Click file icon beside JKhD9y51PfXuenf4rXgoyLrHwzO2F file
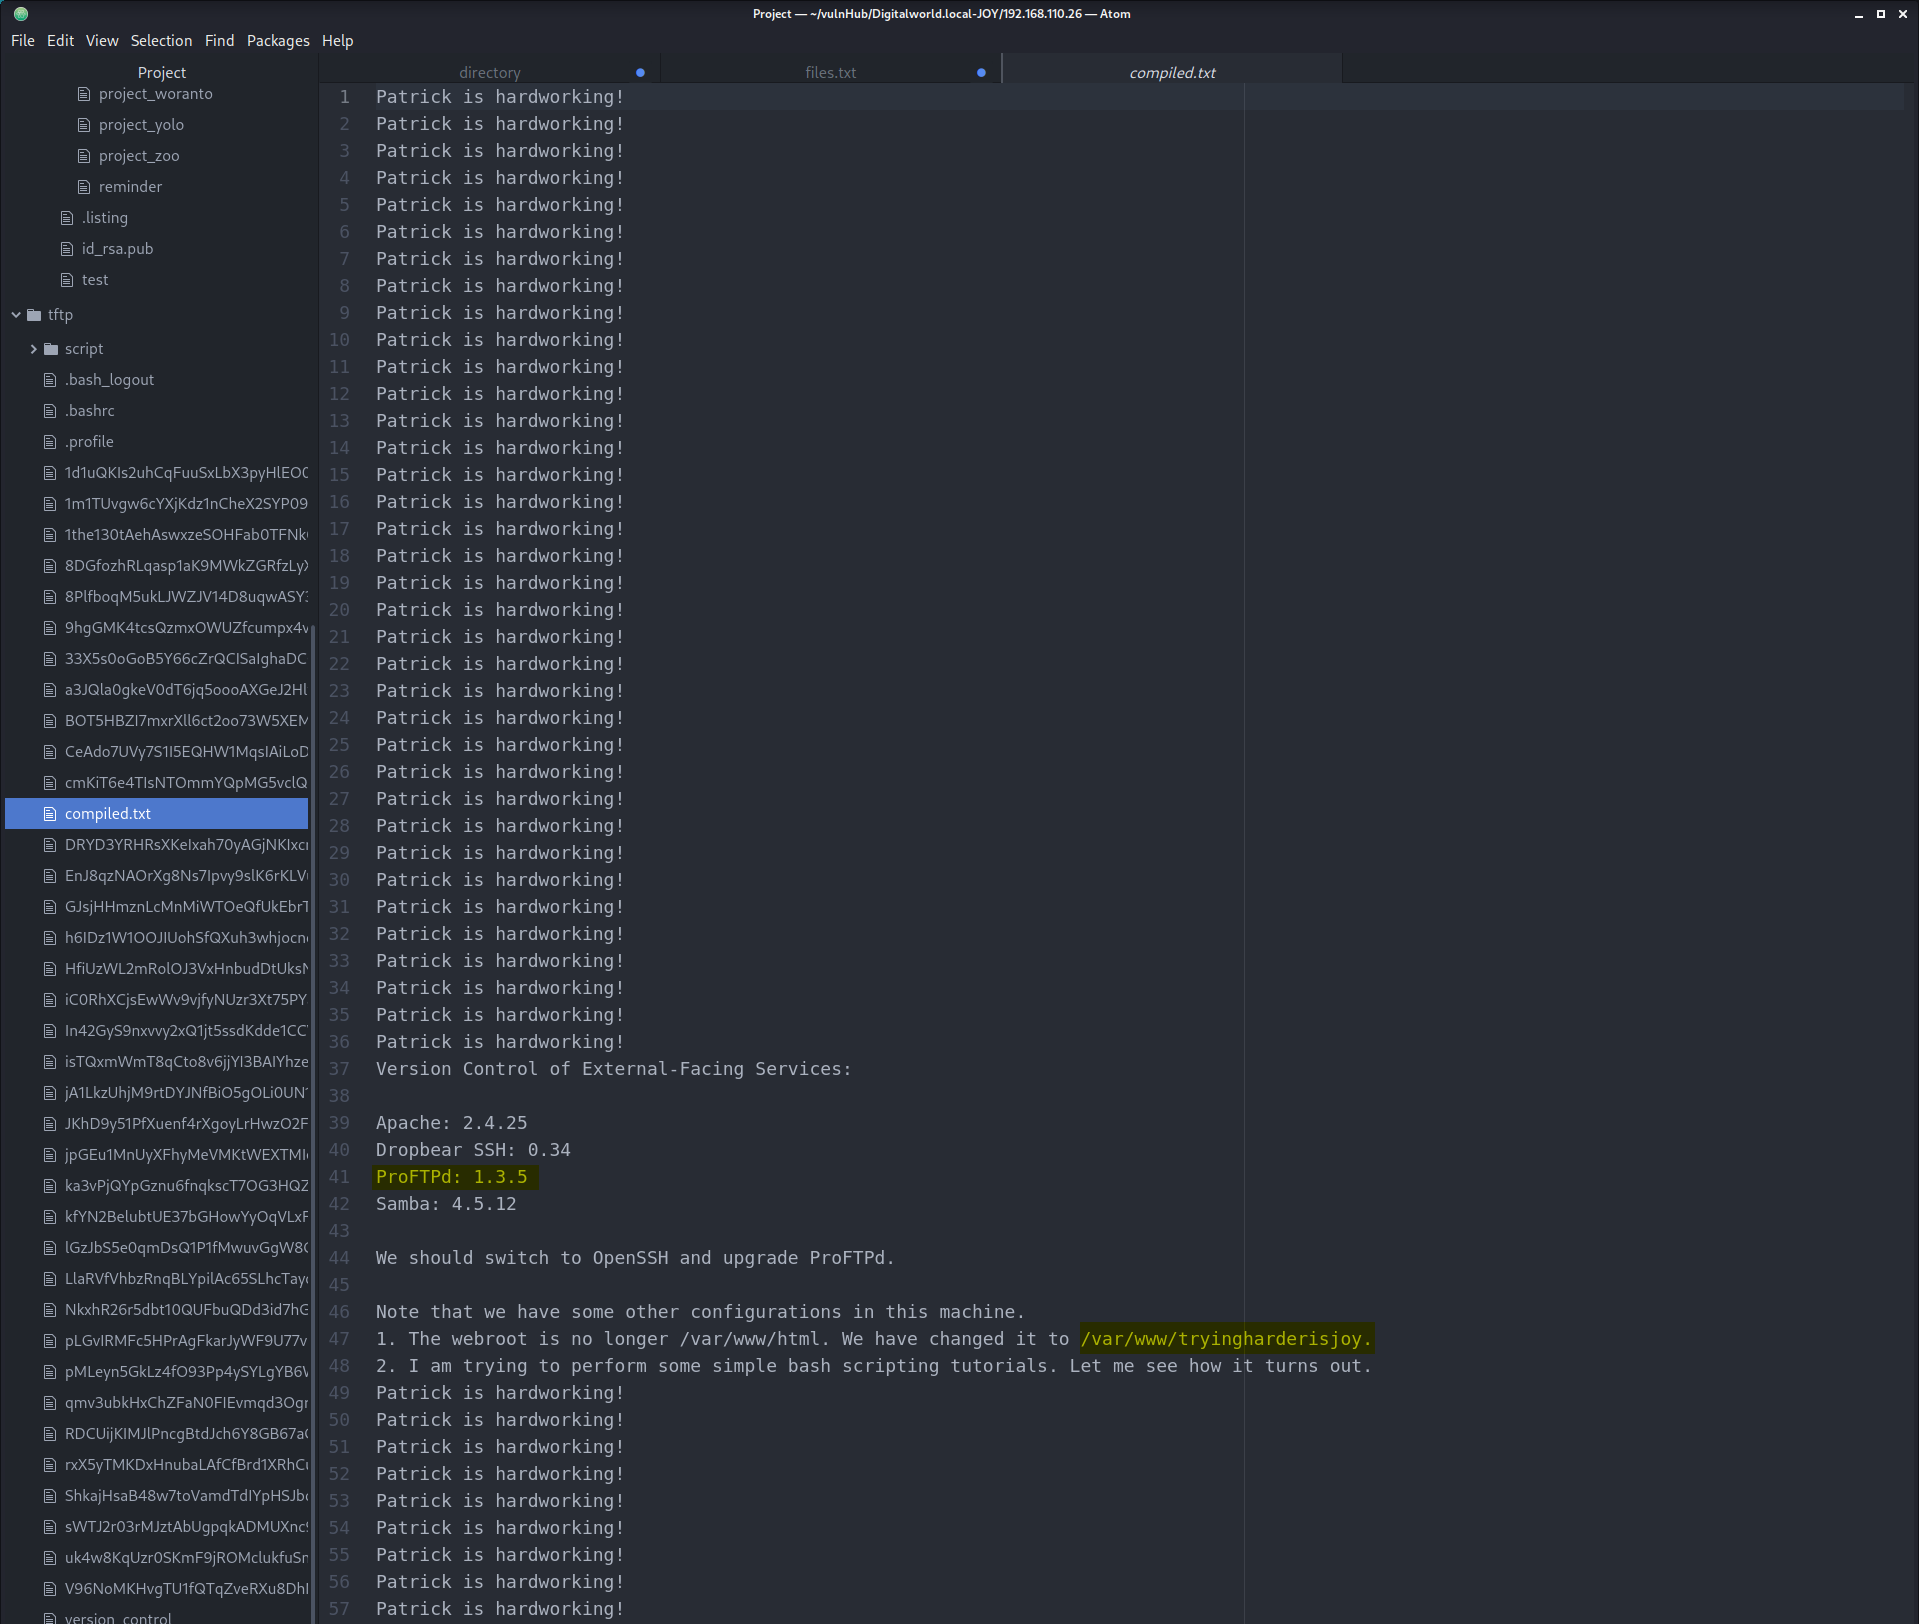1919x1624 pixels. (x=50, y=1124)
